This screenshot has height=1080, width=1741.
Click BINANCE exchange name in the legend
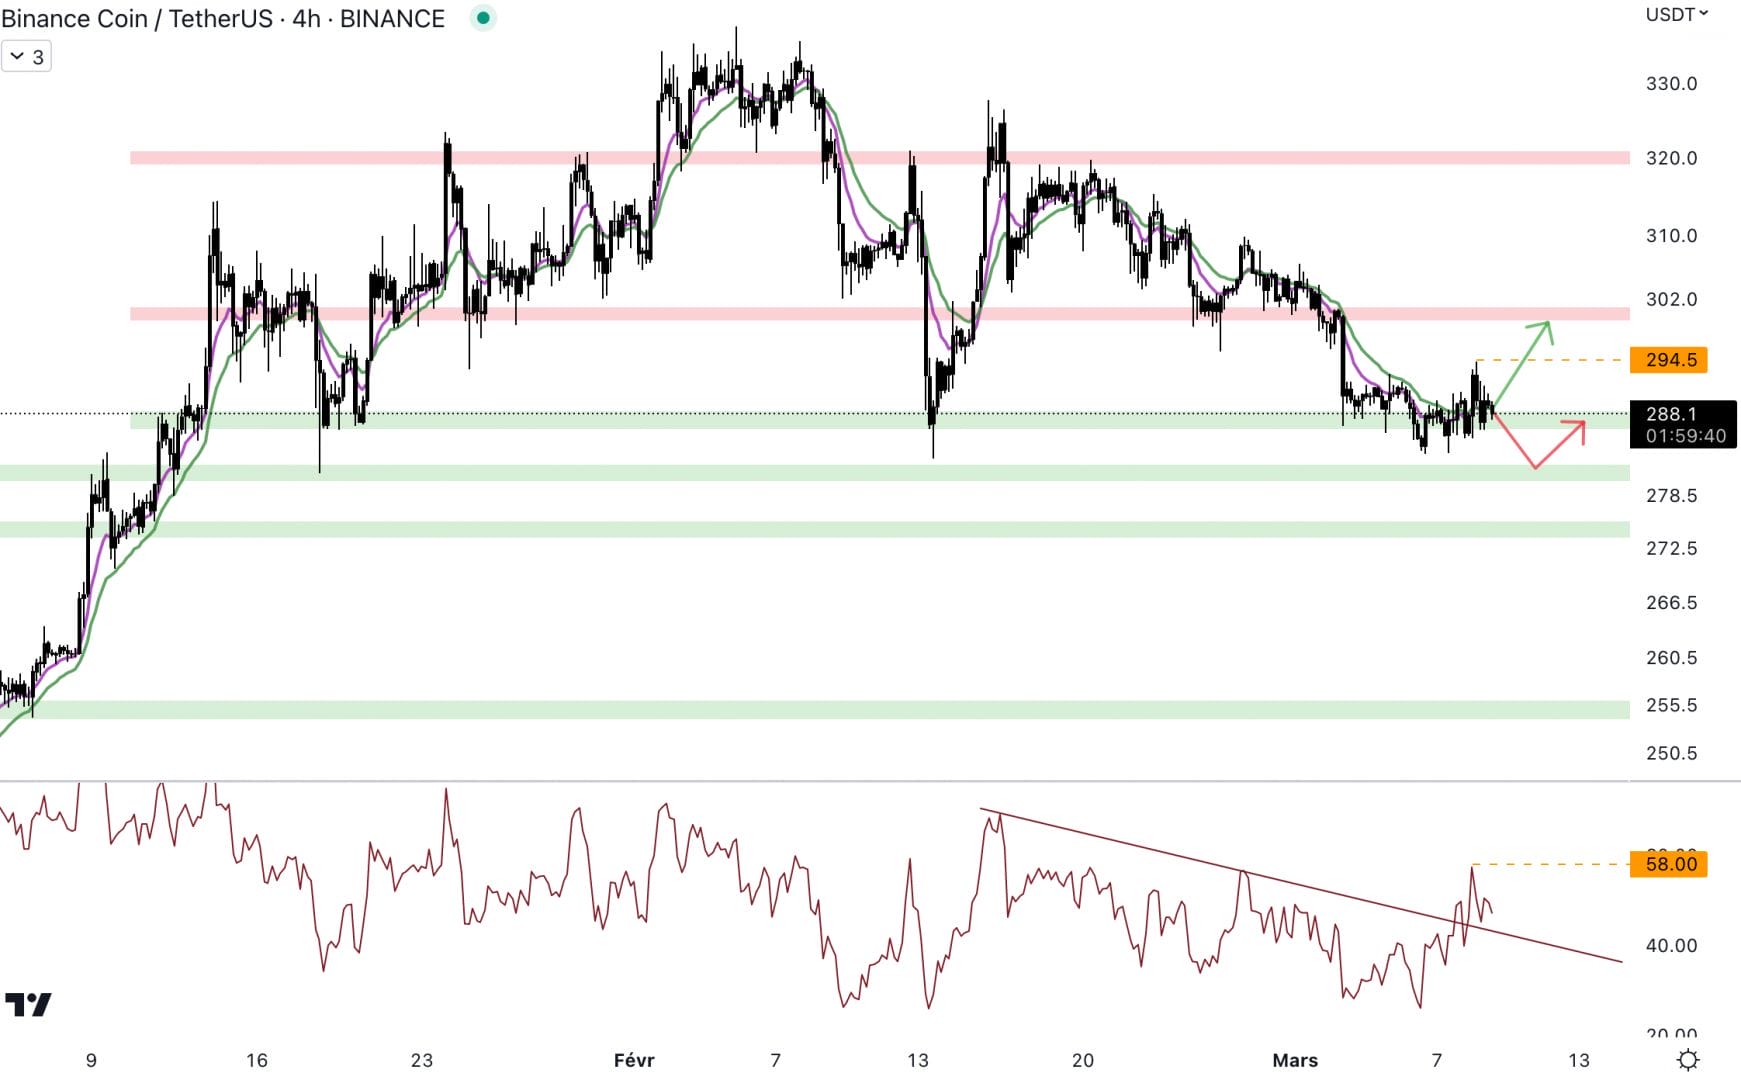click(x=392, y=17)
